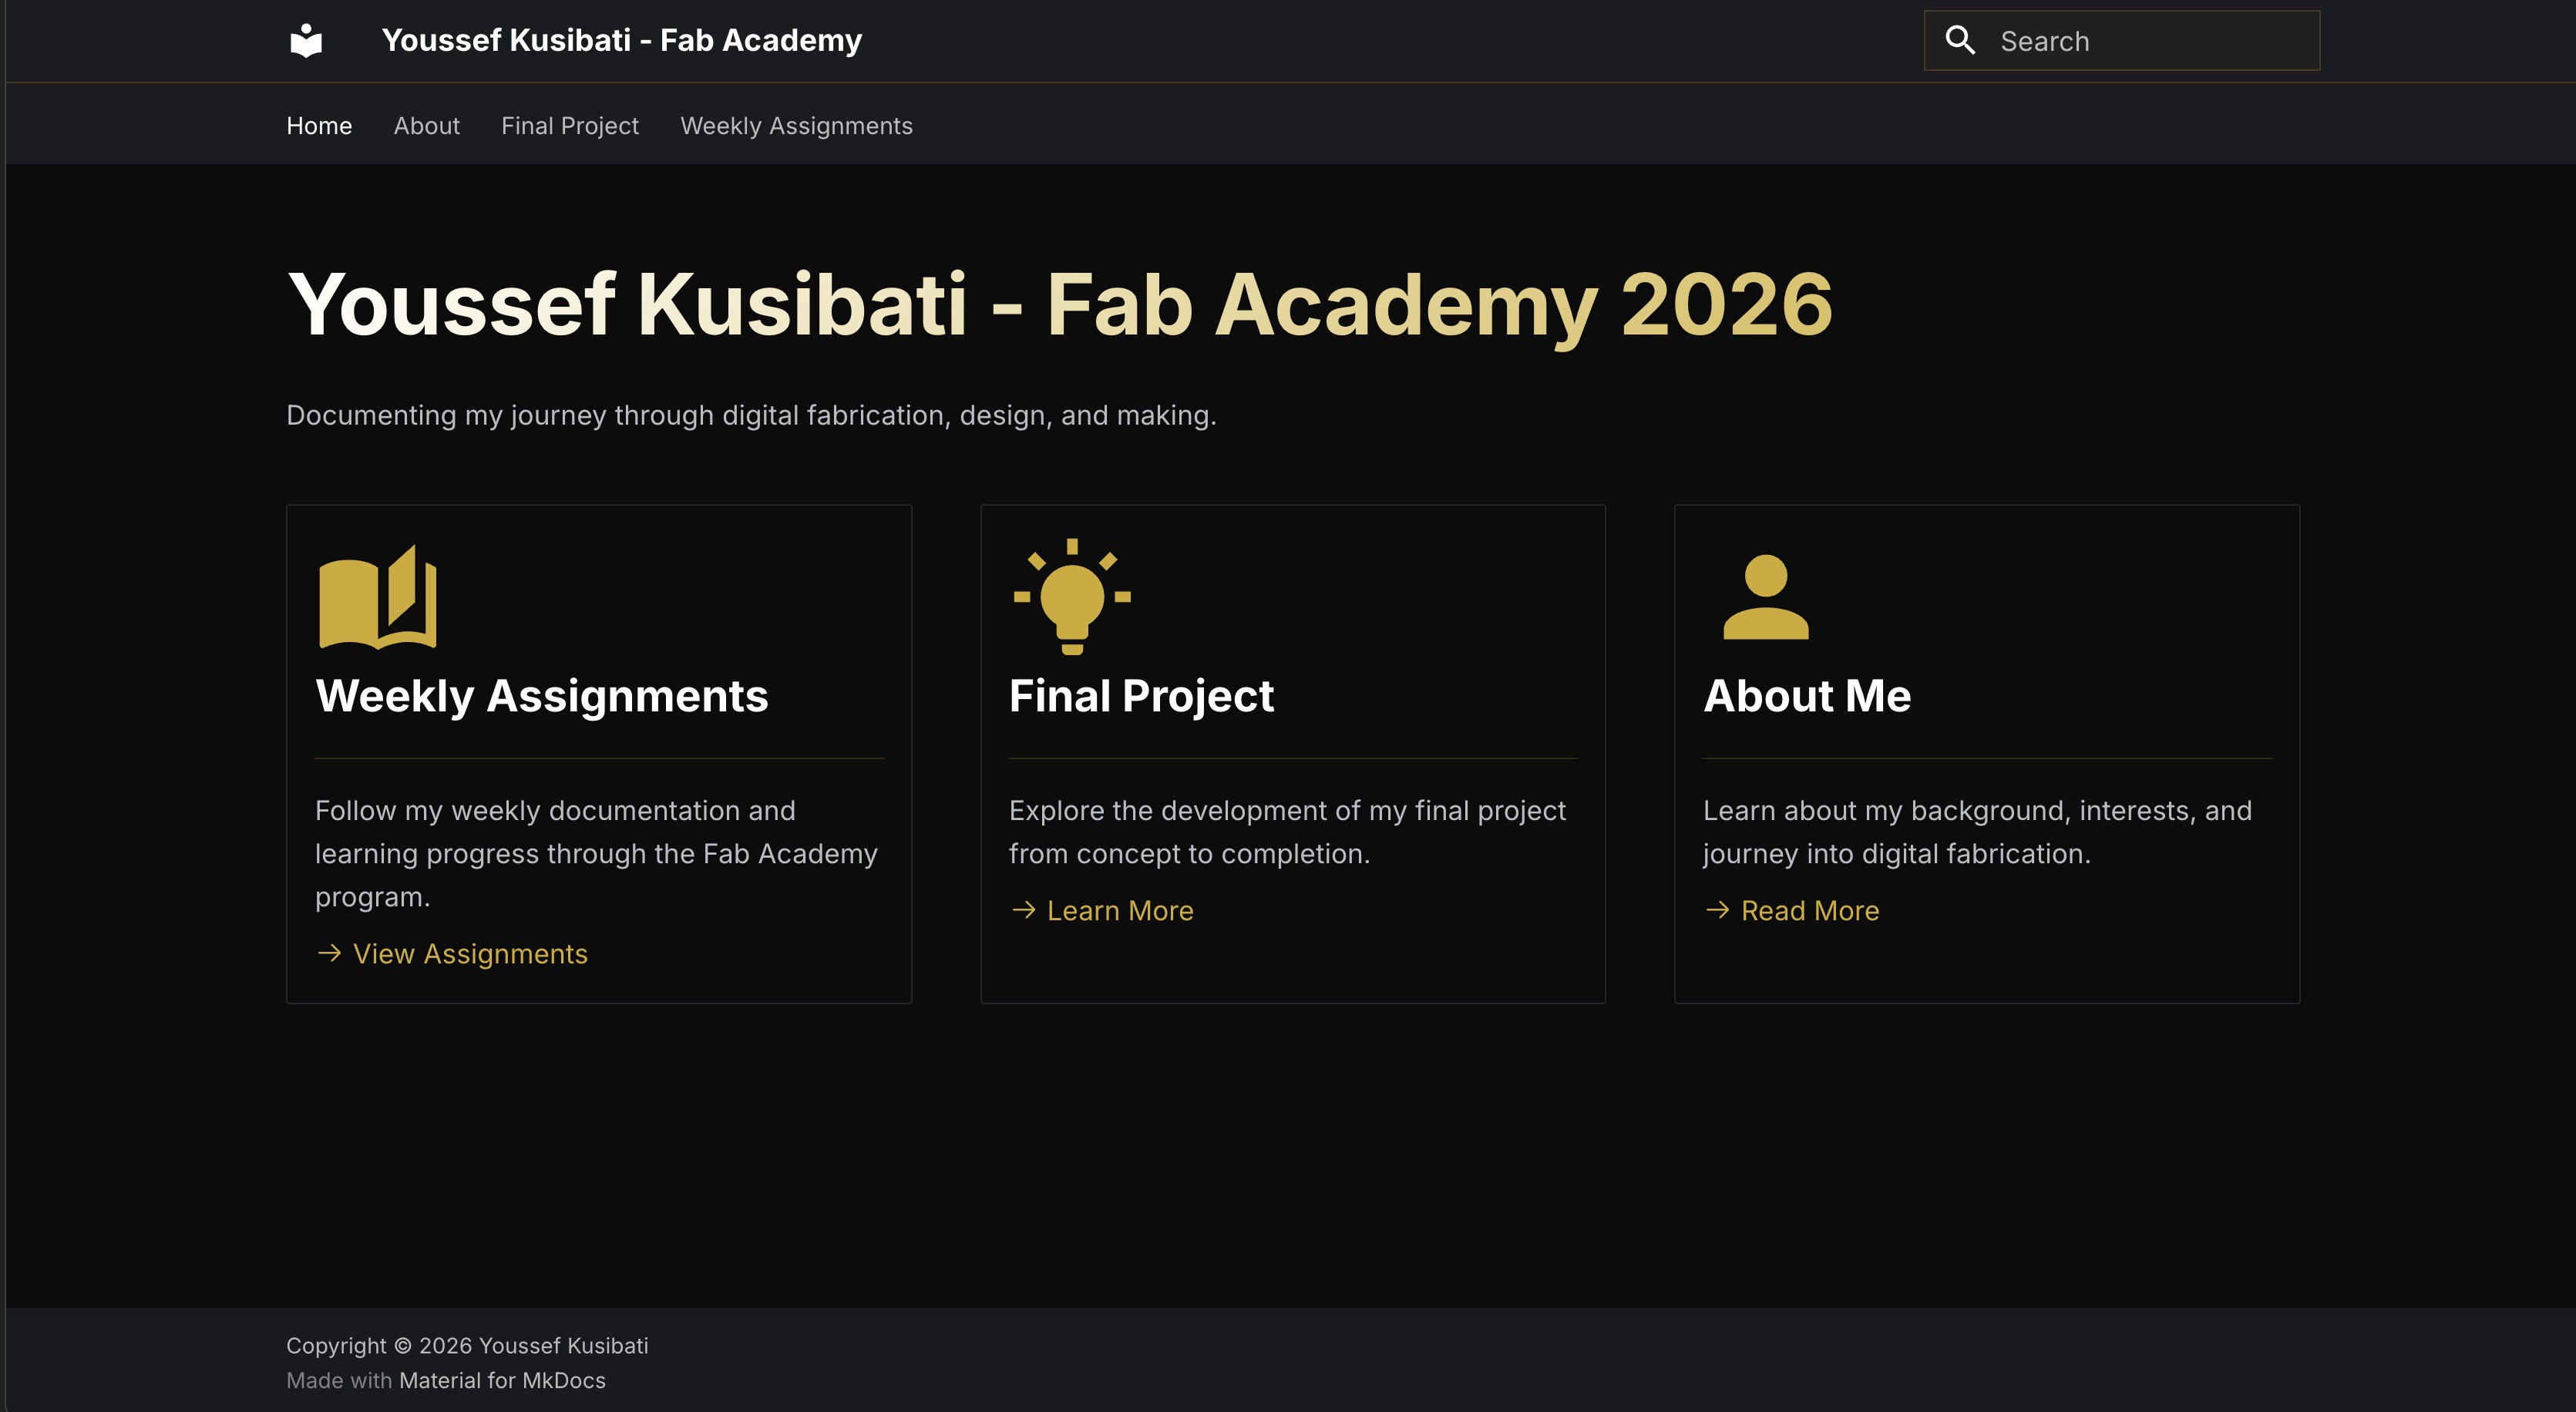2576x1412 pixels.
Task: Select the About Me card heading
Action: point(1806,696)
